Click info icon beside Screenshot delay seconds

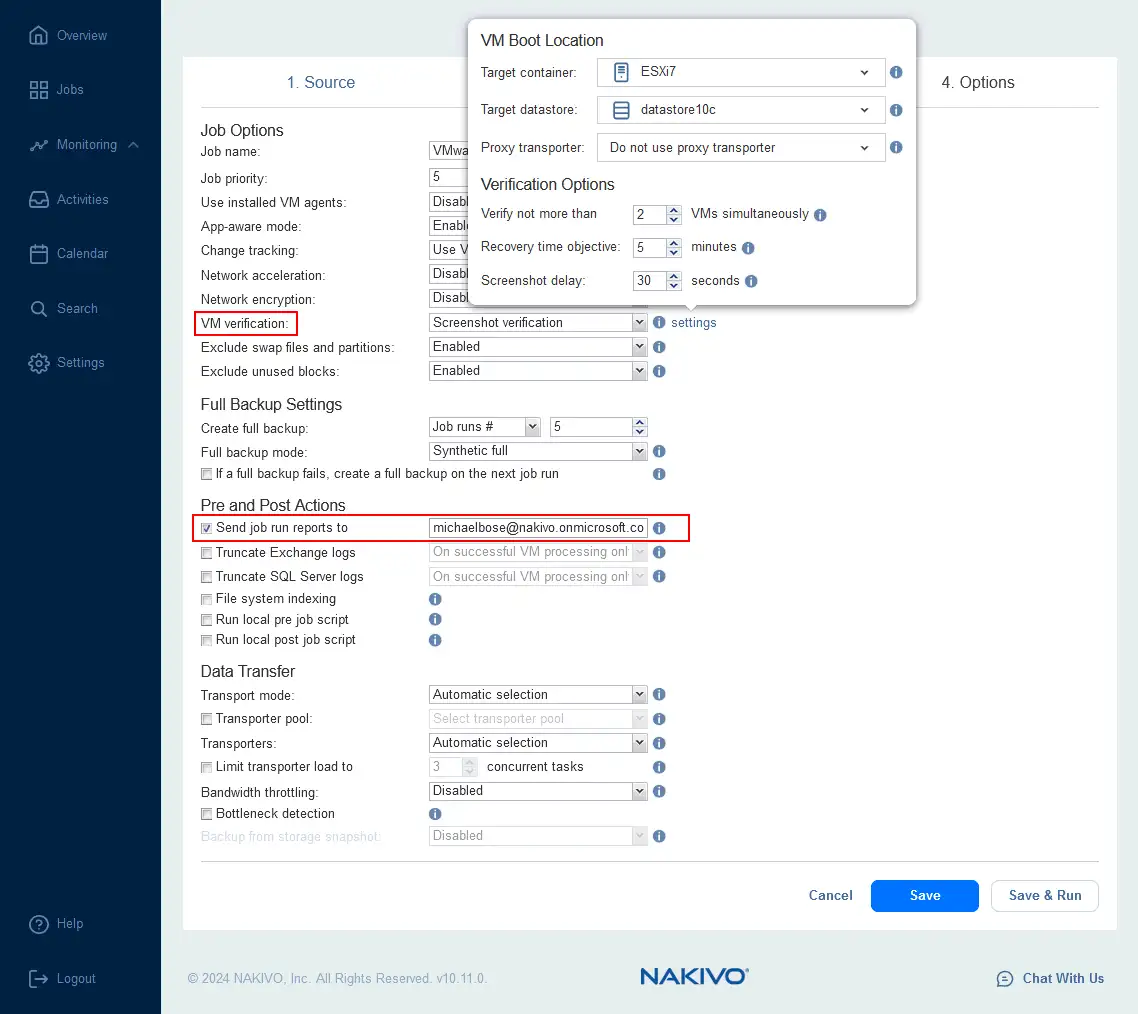point(751,281)
